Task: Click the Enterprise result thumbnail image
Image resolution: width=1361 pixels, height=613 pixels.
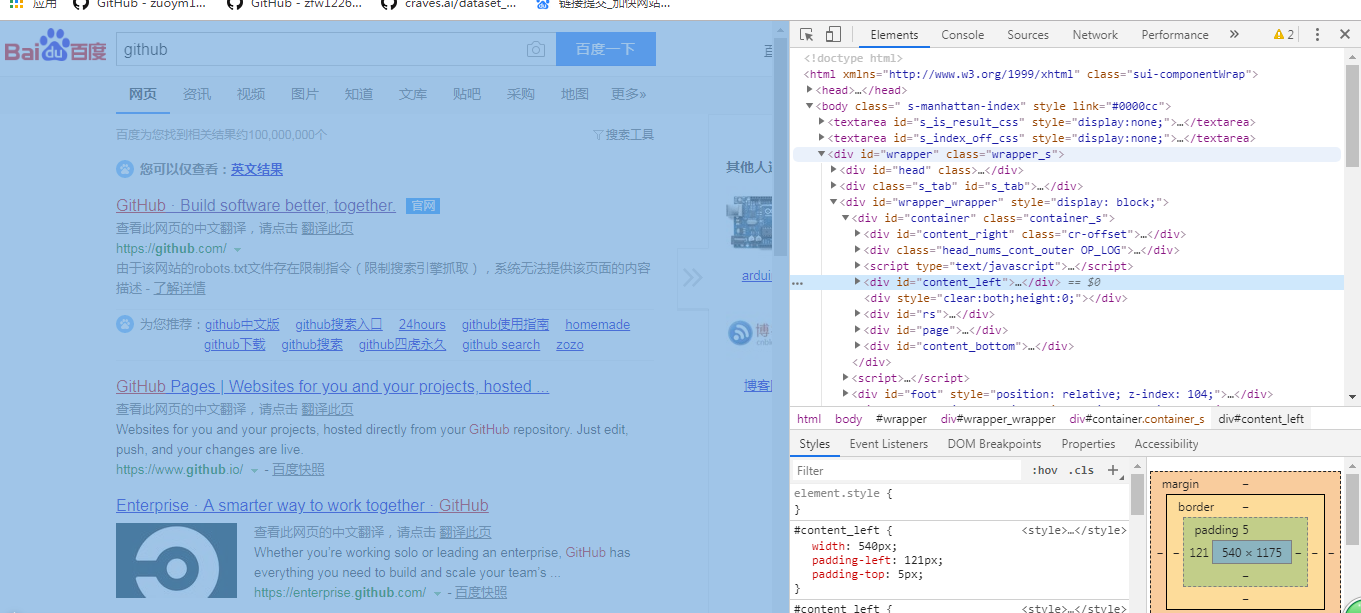Action: point(176,561)
